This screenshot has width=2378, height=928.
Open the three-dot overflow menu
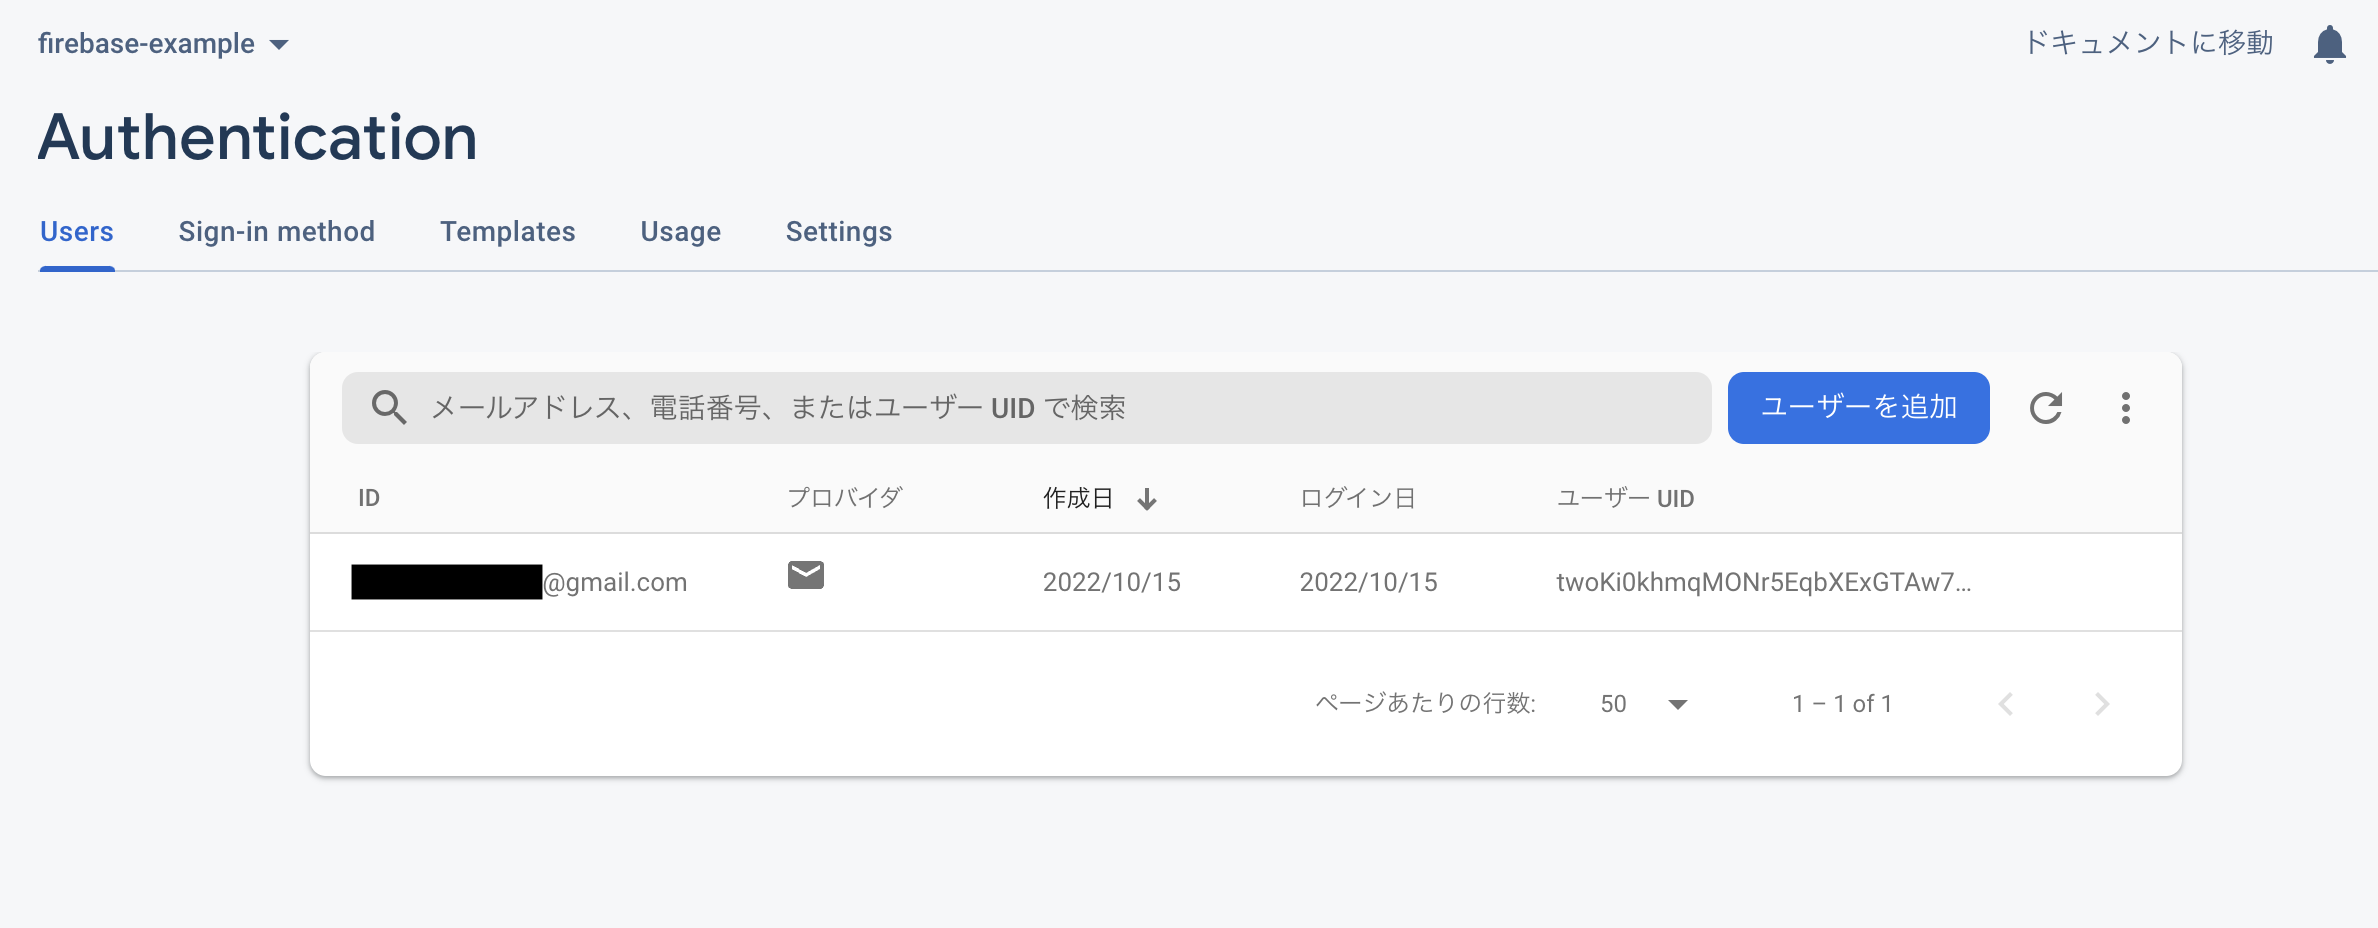coord(2126,407)
